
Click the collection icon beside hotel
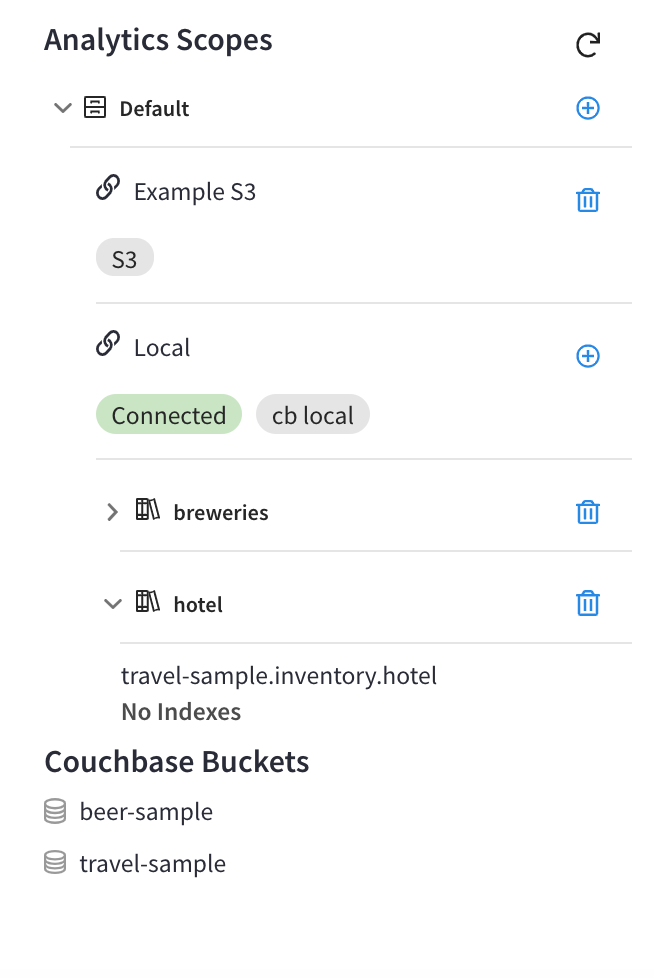point(148,603)
